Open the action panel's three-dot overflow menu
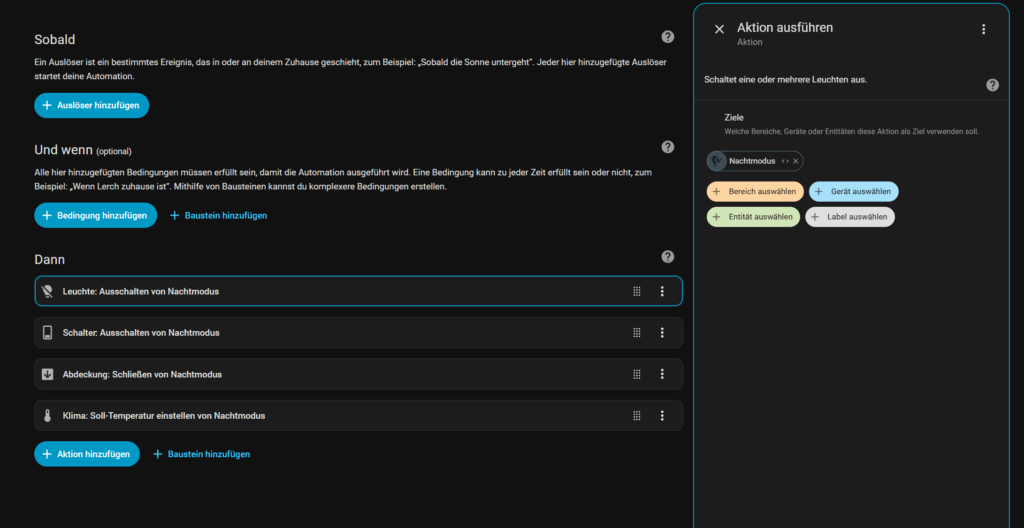Image resolution: width=1024 pixels, height=528 pixels. 983,30
